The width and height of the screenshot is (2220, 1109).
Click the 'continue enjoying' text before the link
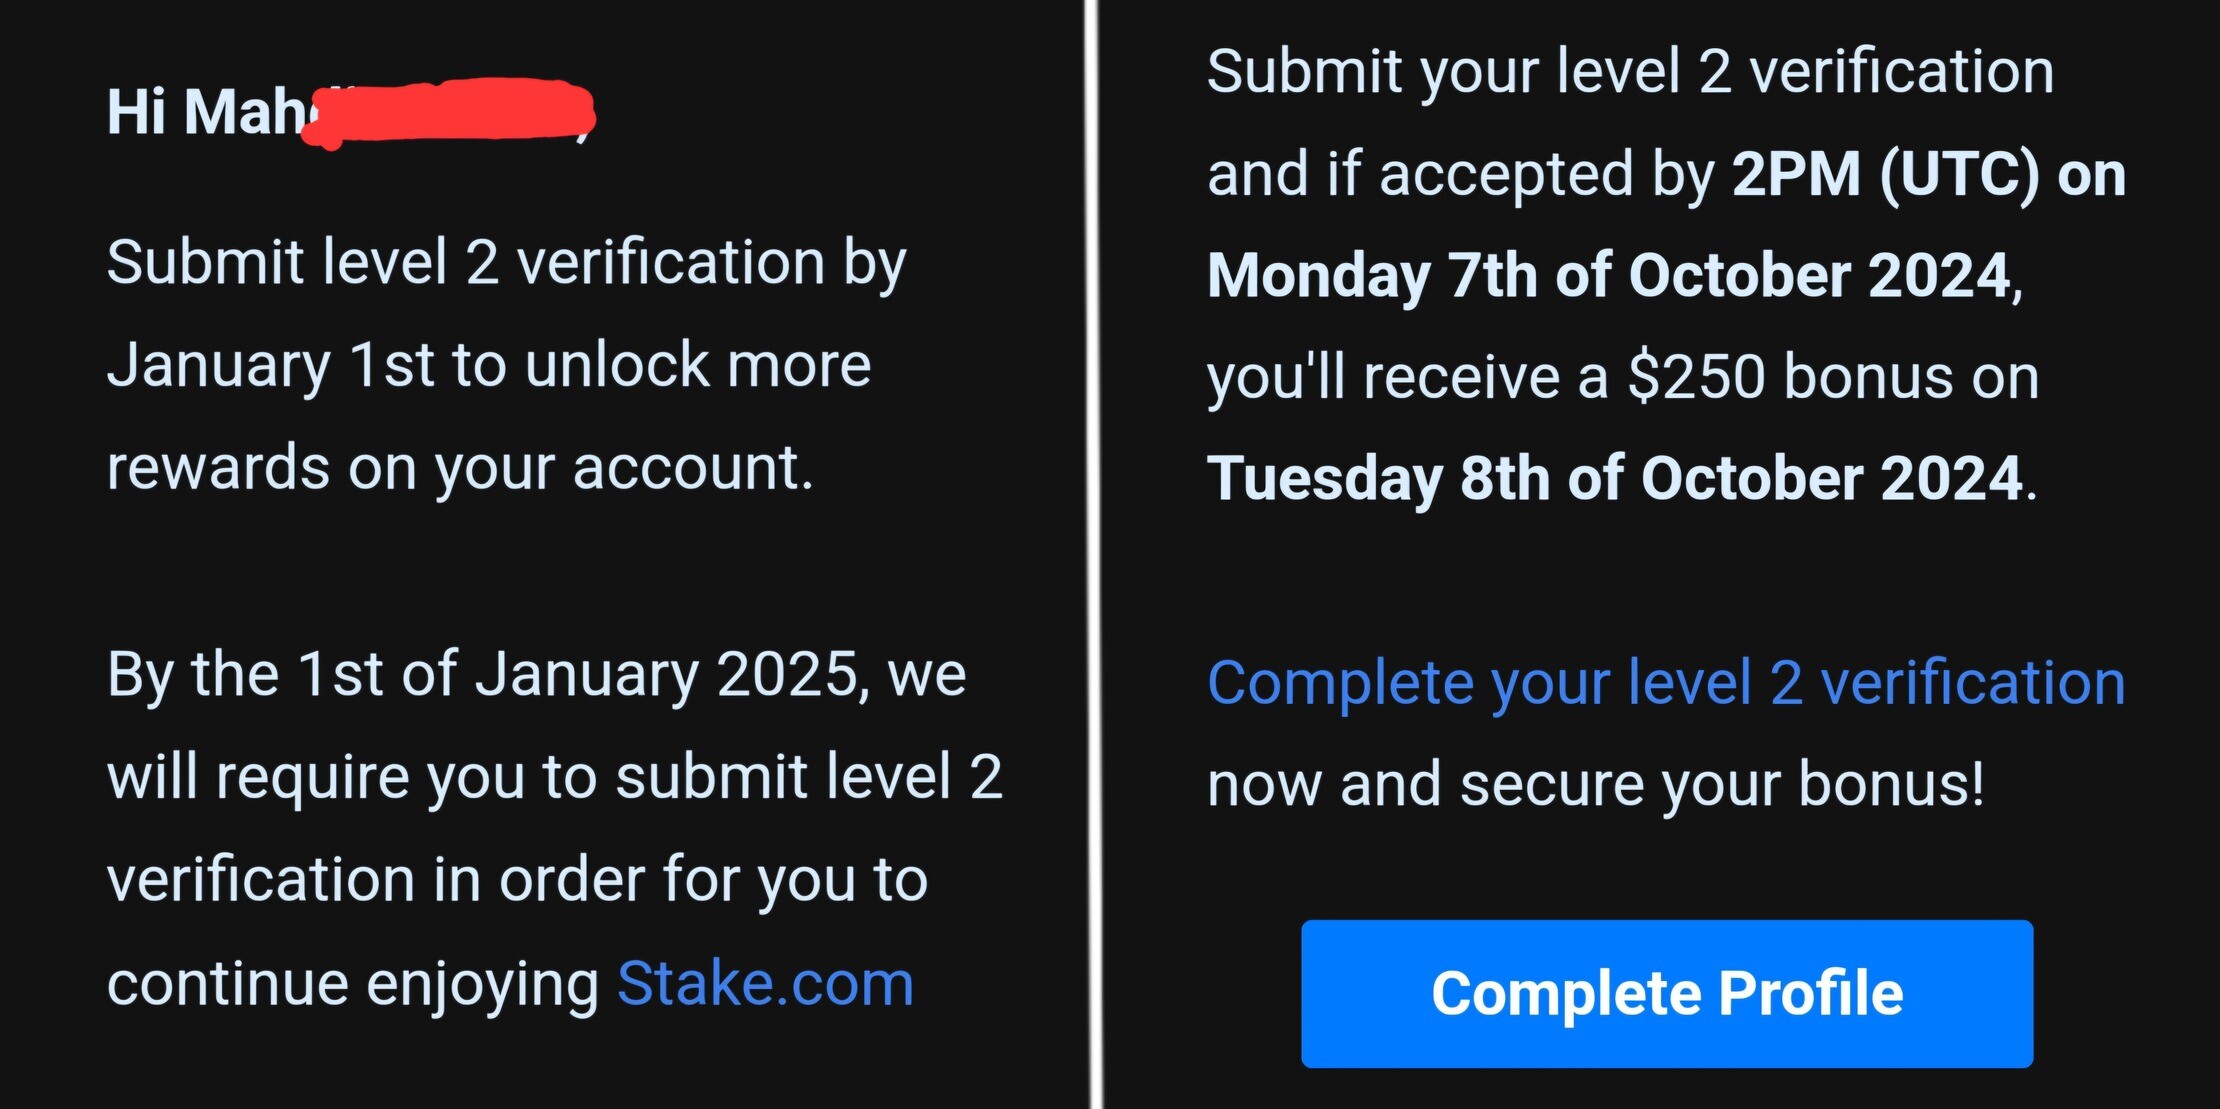click(x=353, y=985)
